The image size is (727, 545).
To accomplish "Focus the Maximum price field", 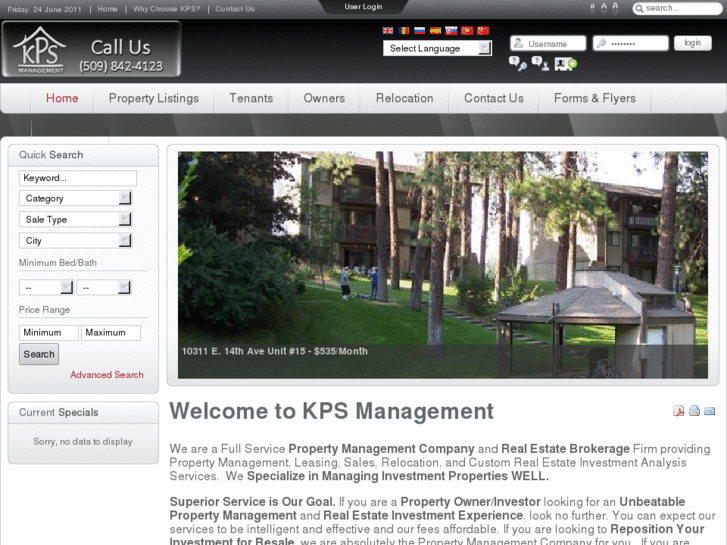I will [x=111, y=333].
